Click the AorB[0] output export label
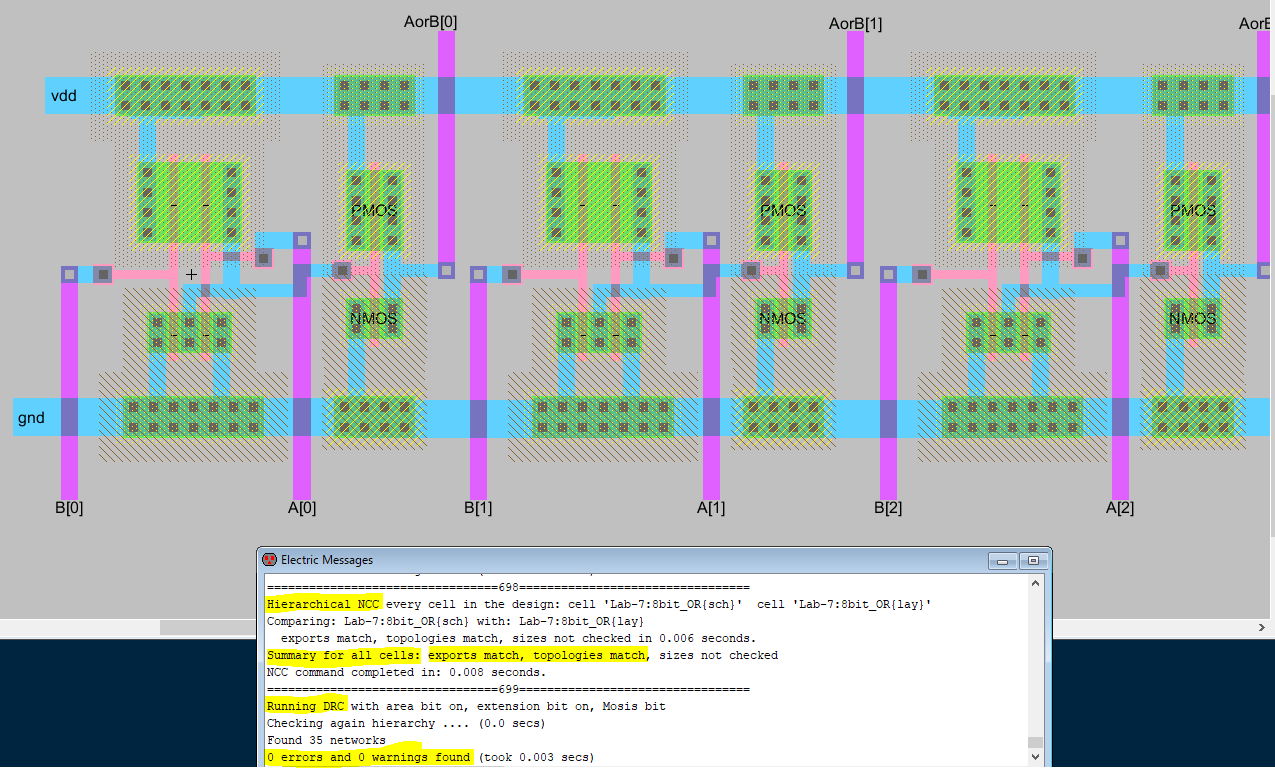Viewport: 1275px width, 768px height. coord(430,21)
